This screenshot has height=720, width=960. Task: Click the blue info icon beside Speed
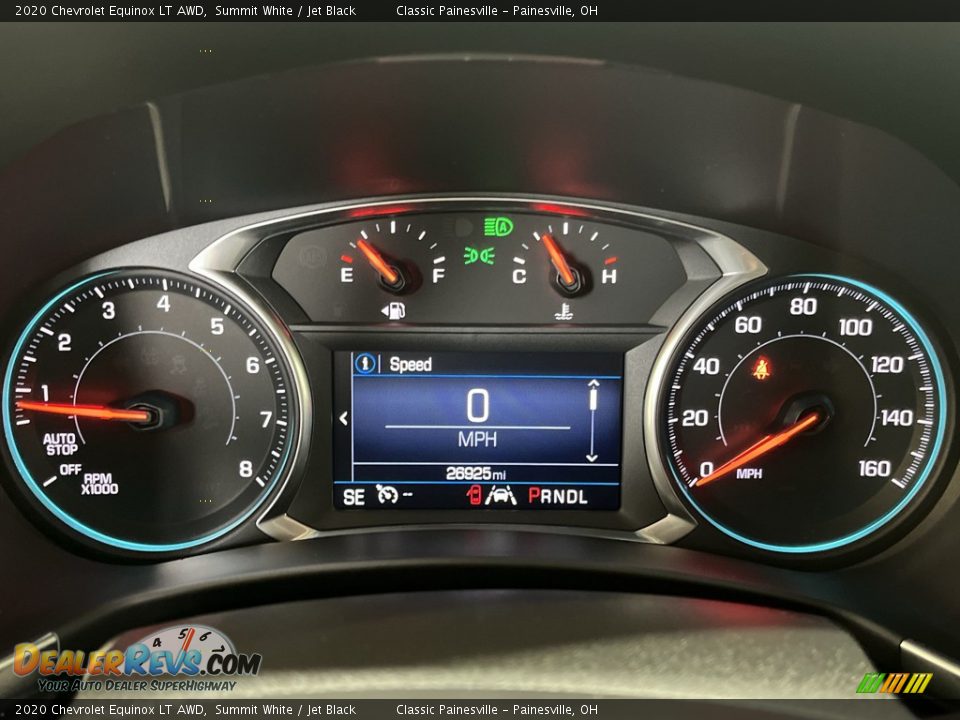pos(365,364)
